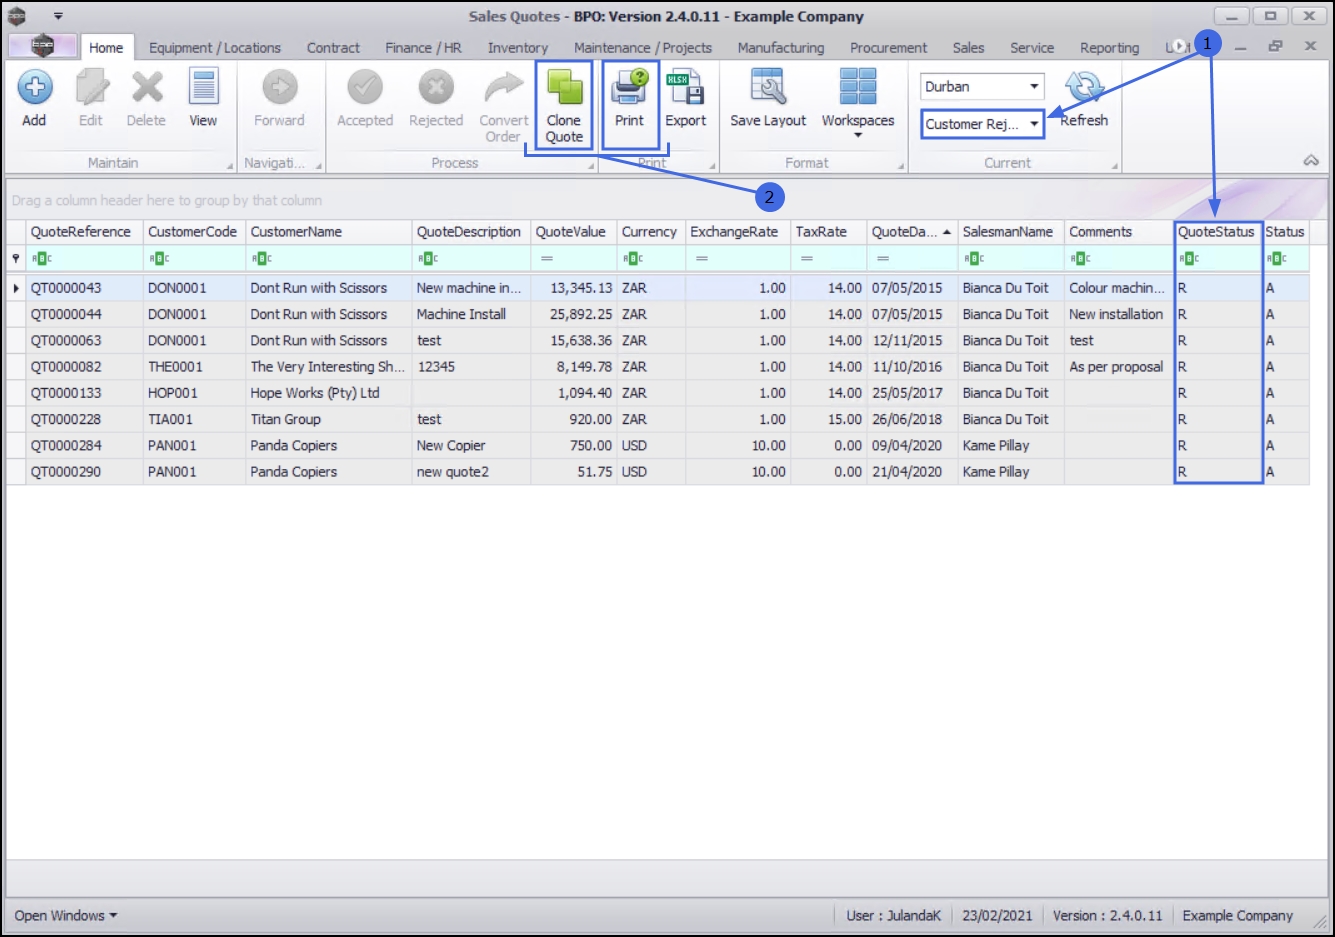Open the Process group dialog launcher
Screen dimensions: 1335x937
pos(590,166)
